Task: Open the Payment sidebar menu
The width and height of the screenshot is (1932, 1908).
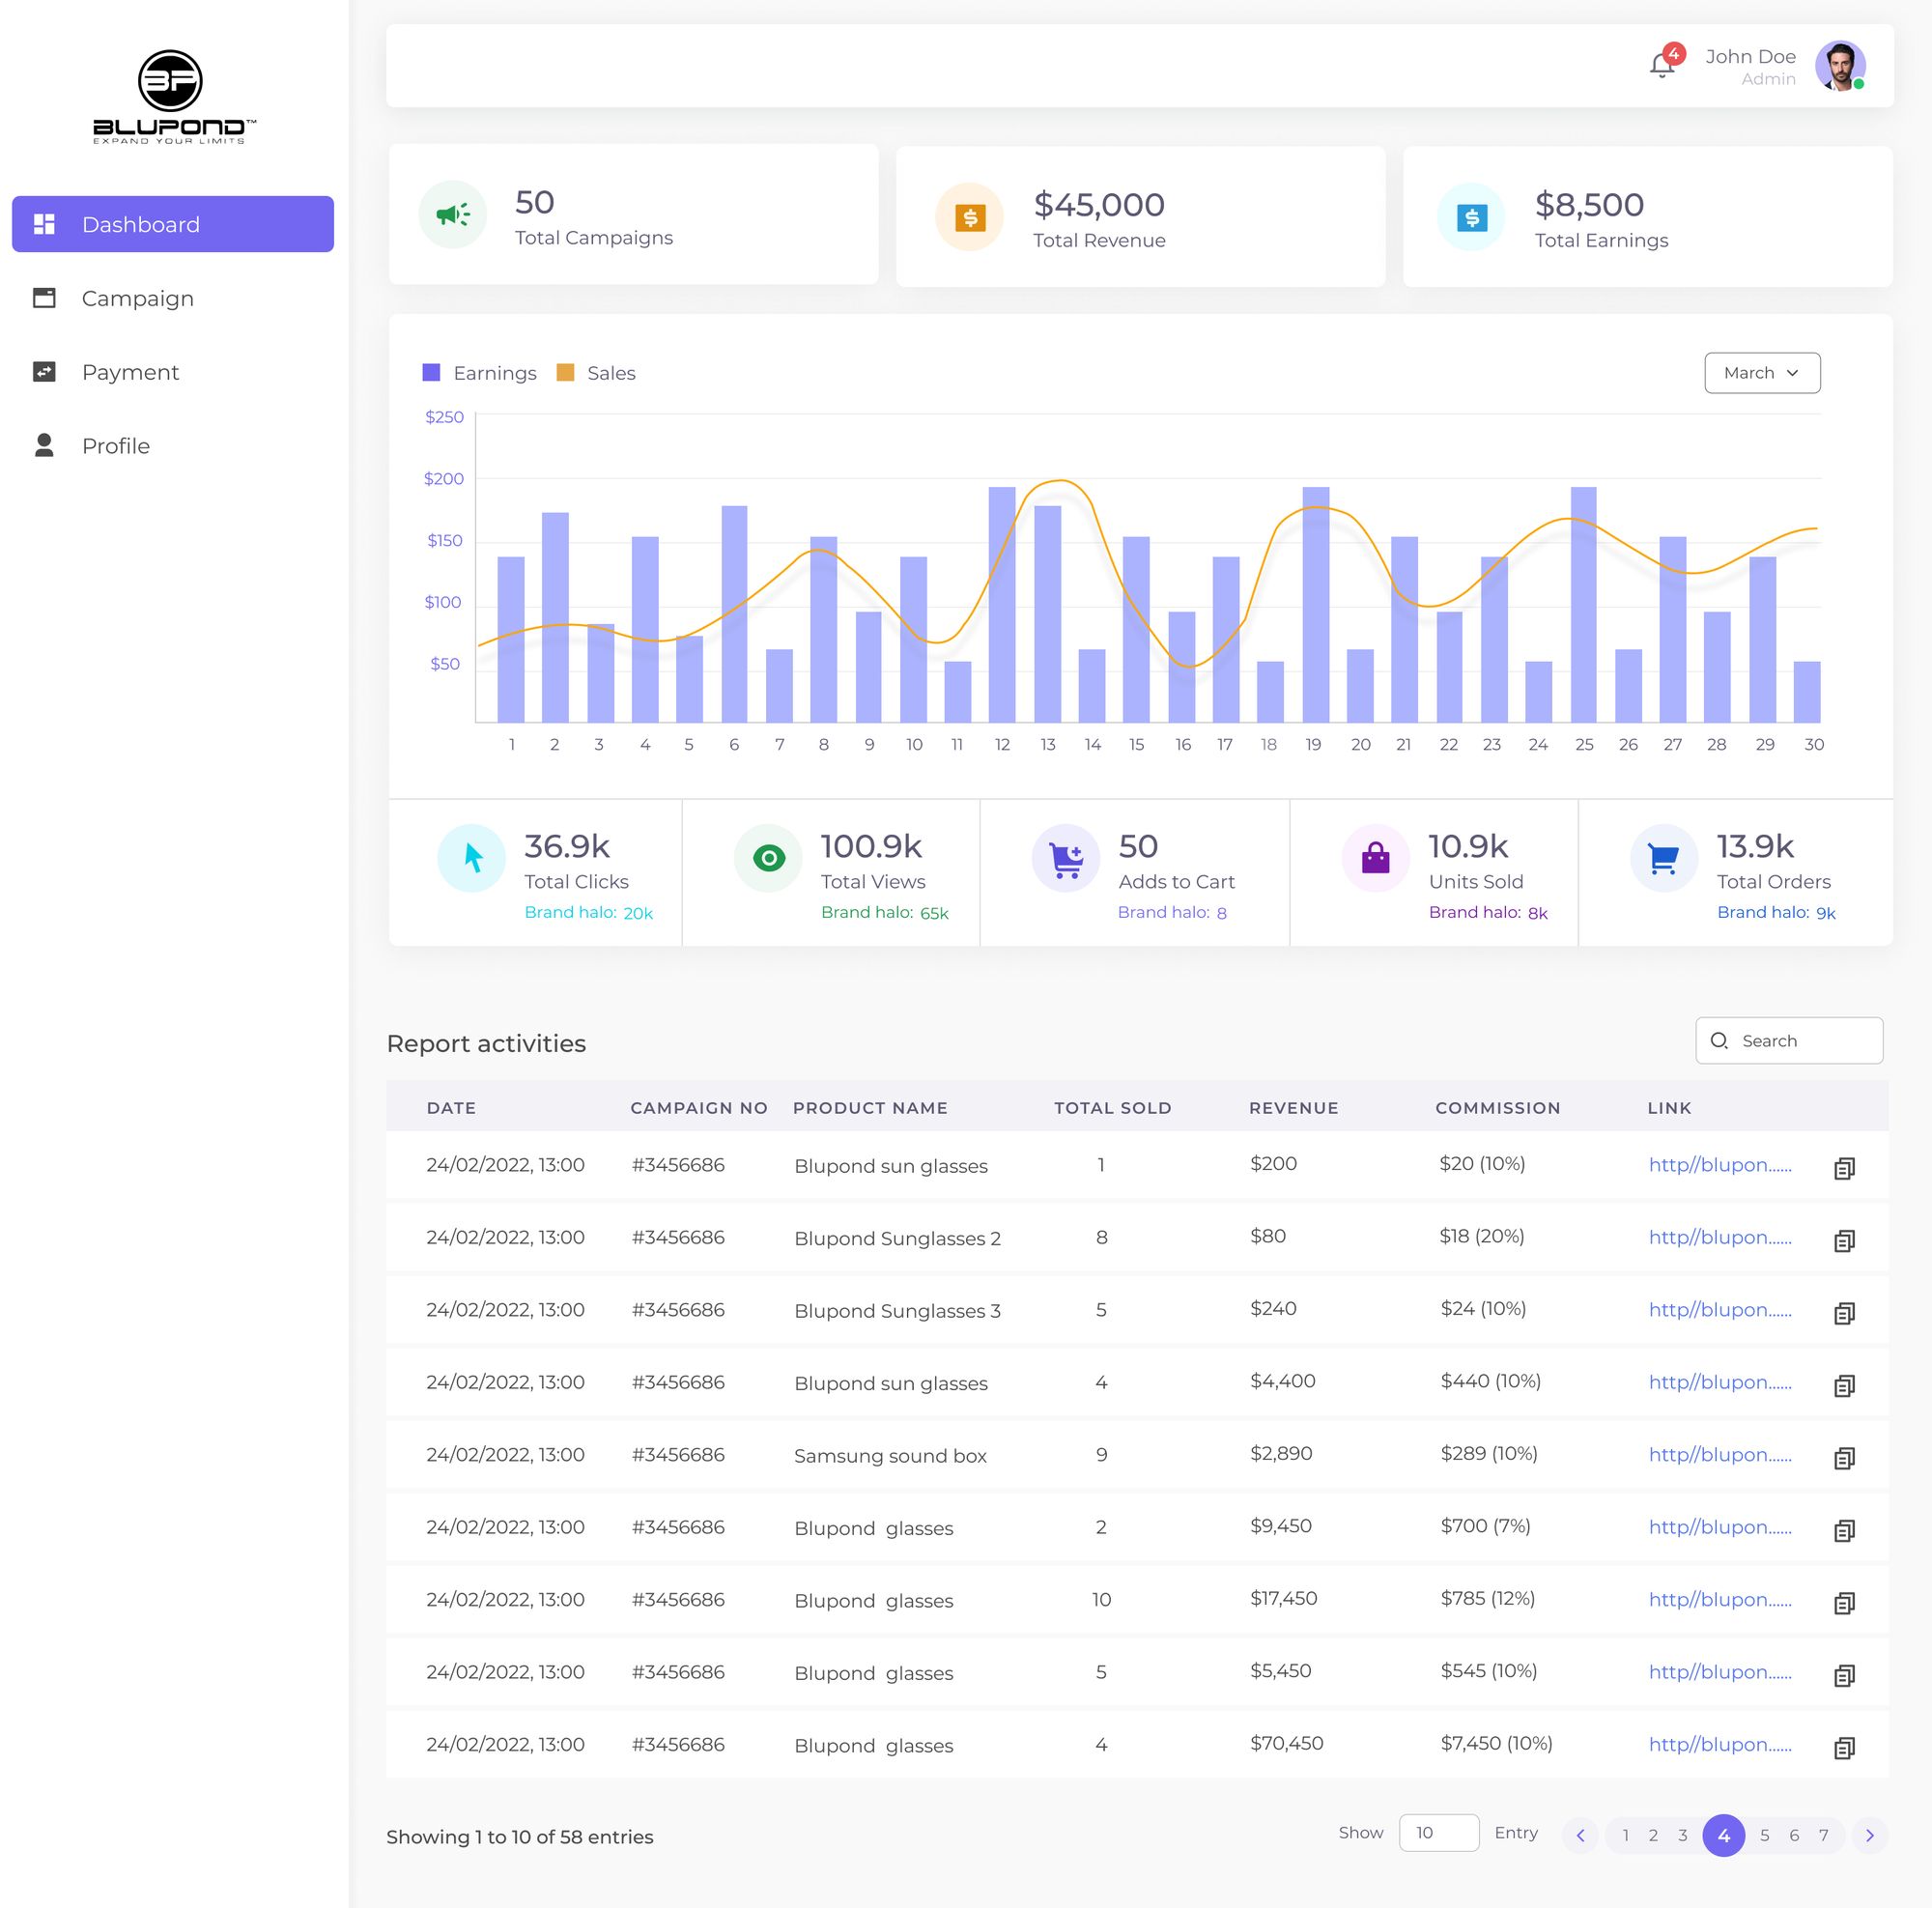Action: click(x=130, y=372)
